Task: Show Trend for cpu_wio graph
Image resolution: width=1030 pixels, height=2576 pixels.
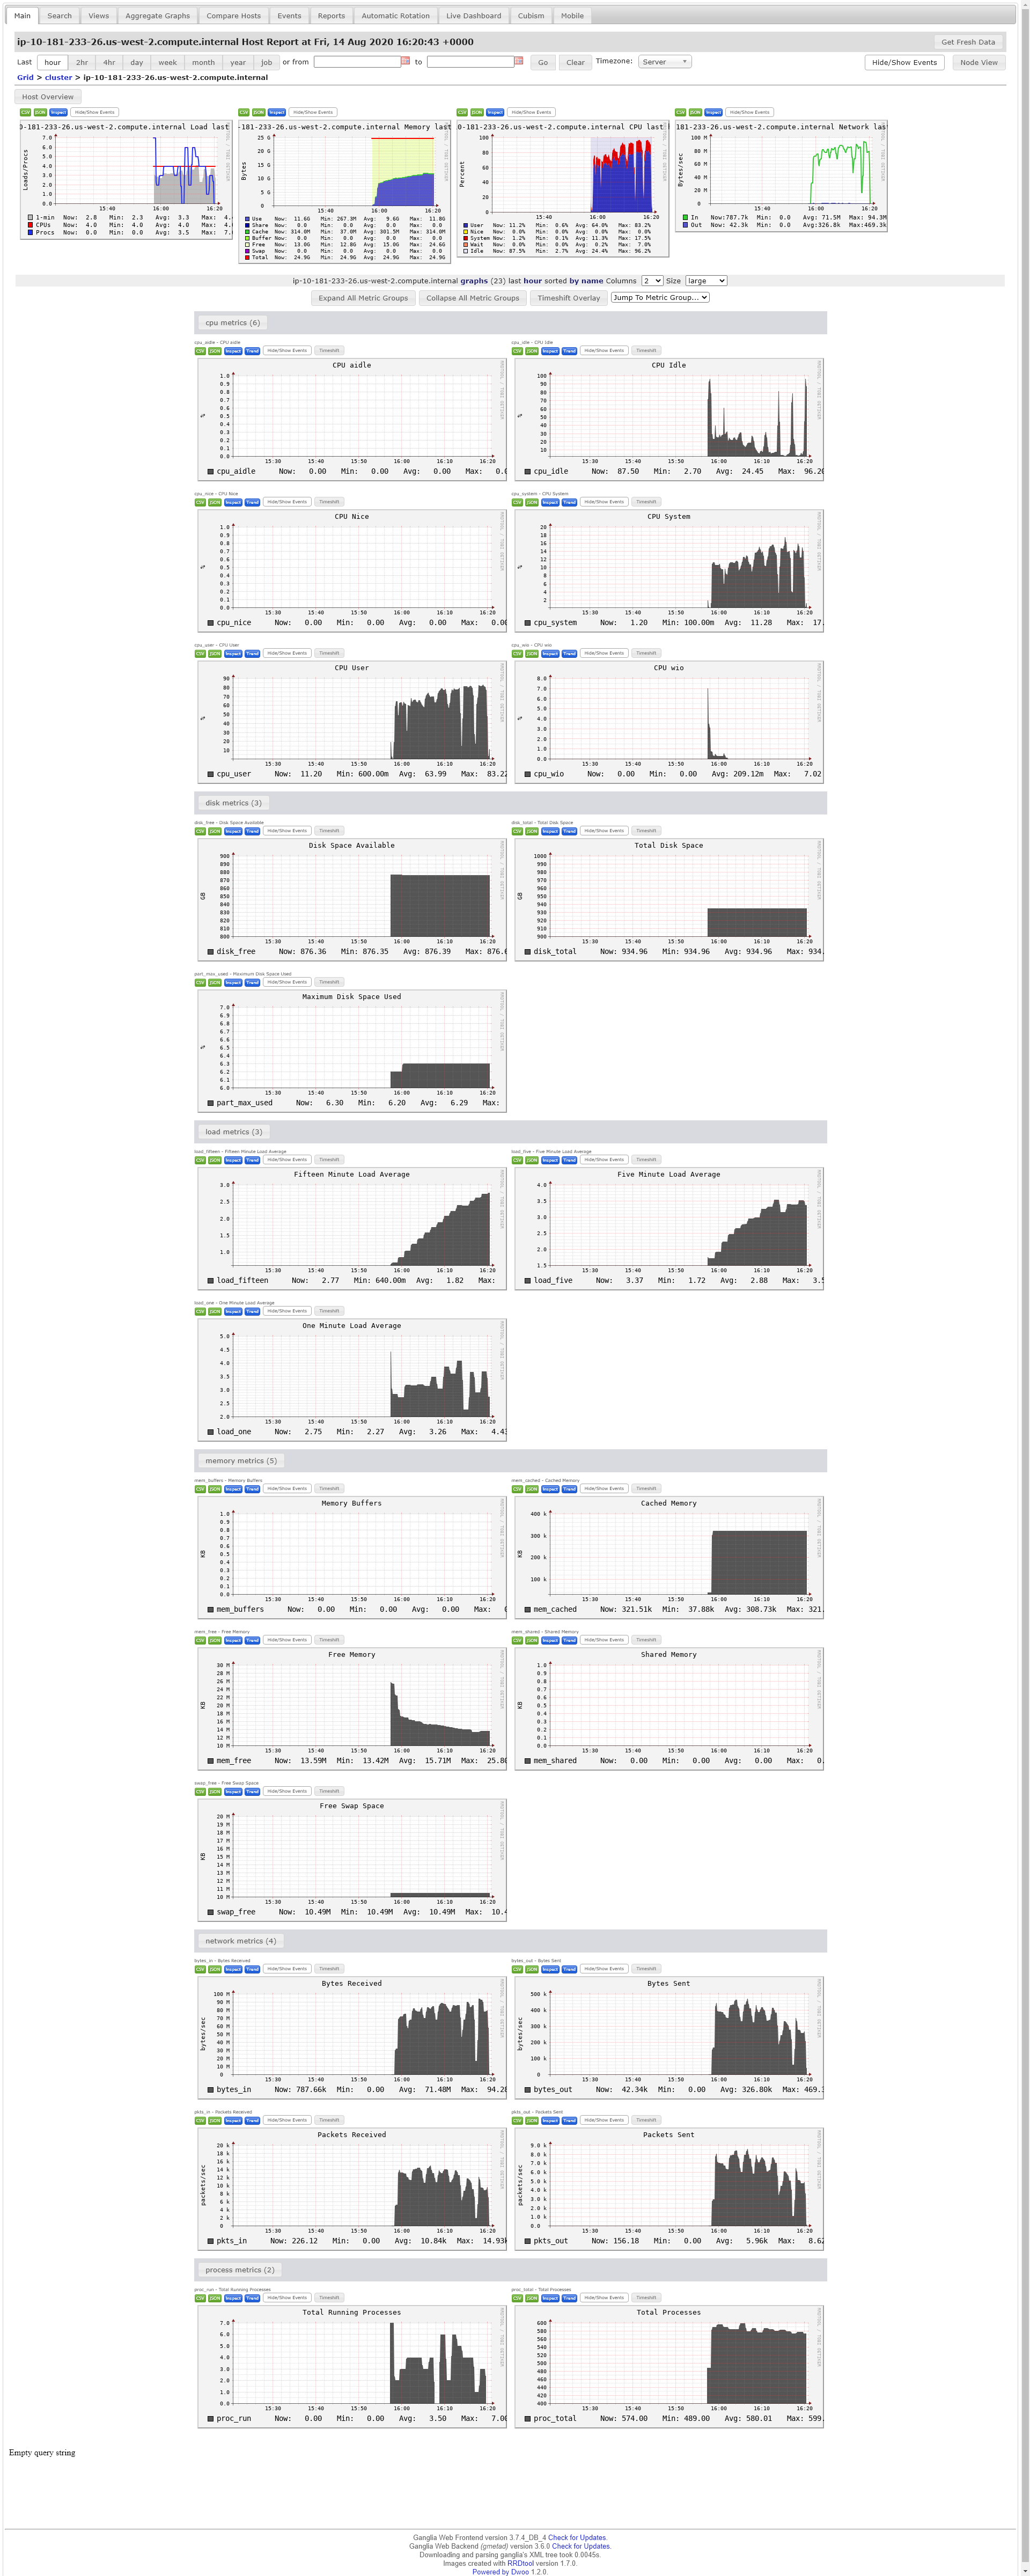Action: (569, 653)
